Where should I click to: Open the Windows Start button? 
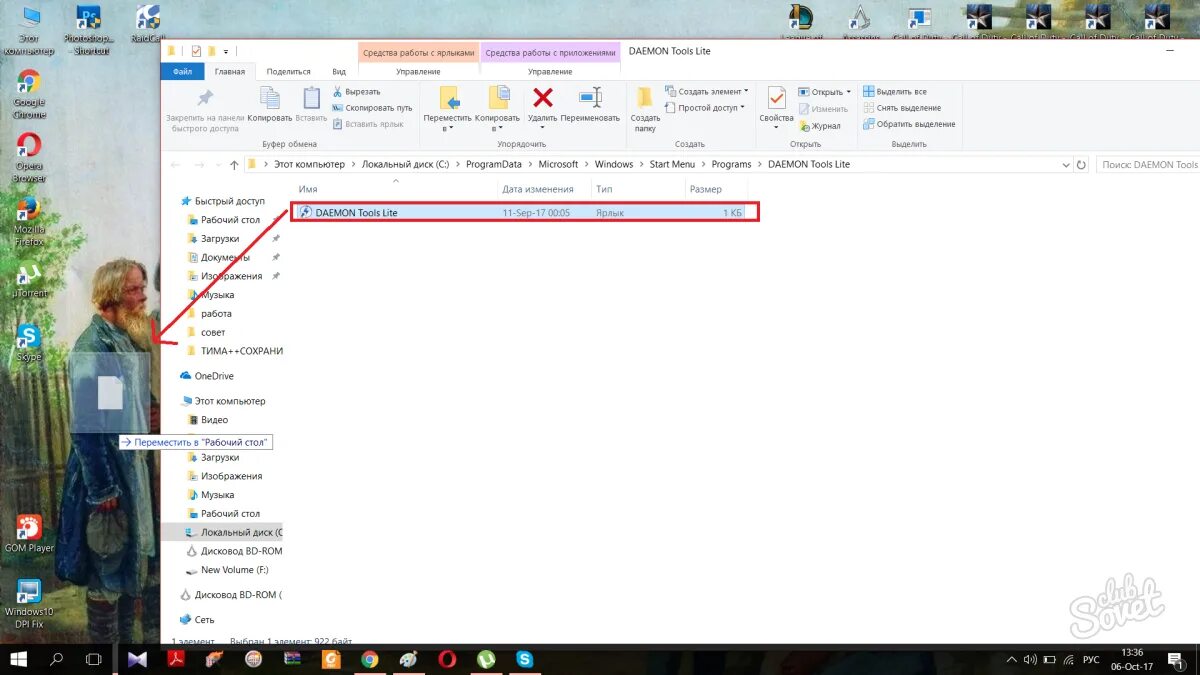19,659
